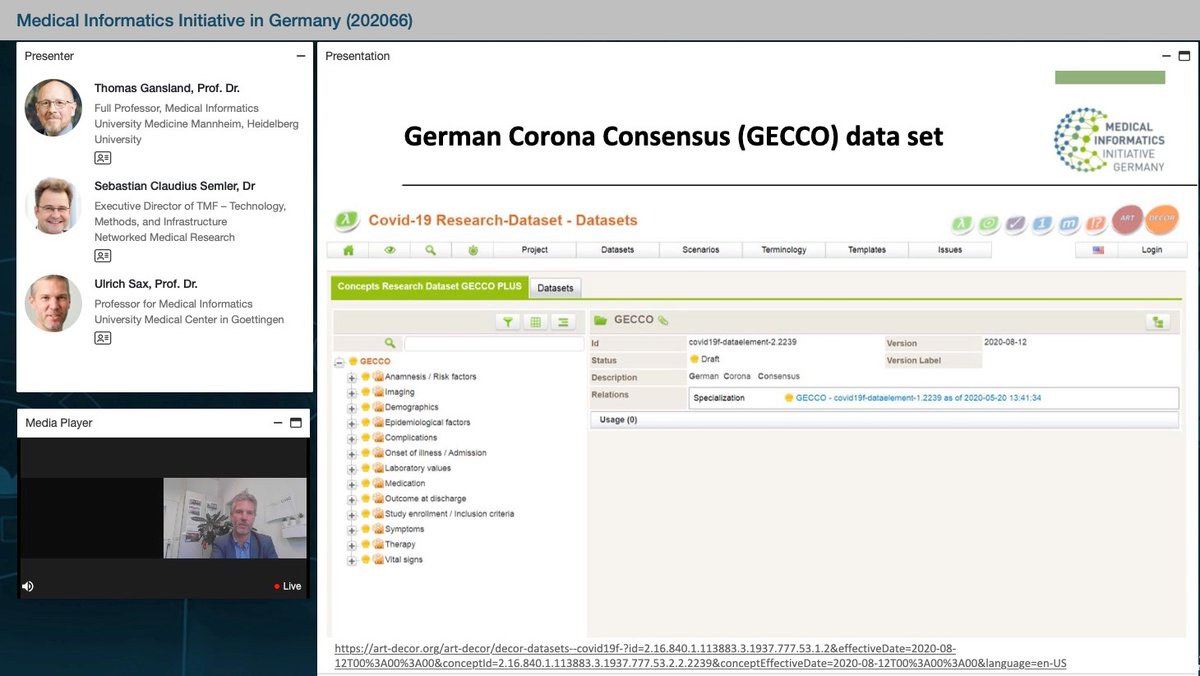Expand the Imaging tree node
This screenshot has height=676, width=1200.
(x=352, y=393)
